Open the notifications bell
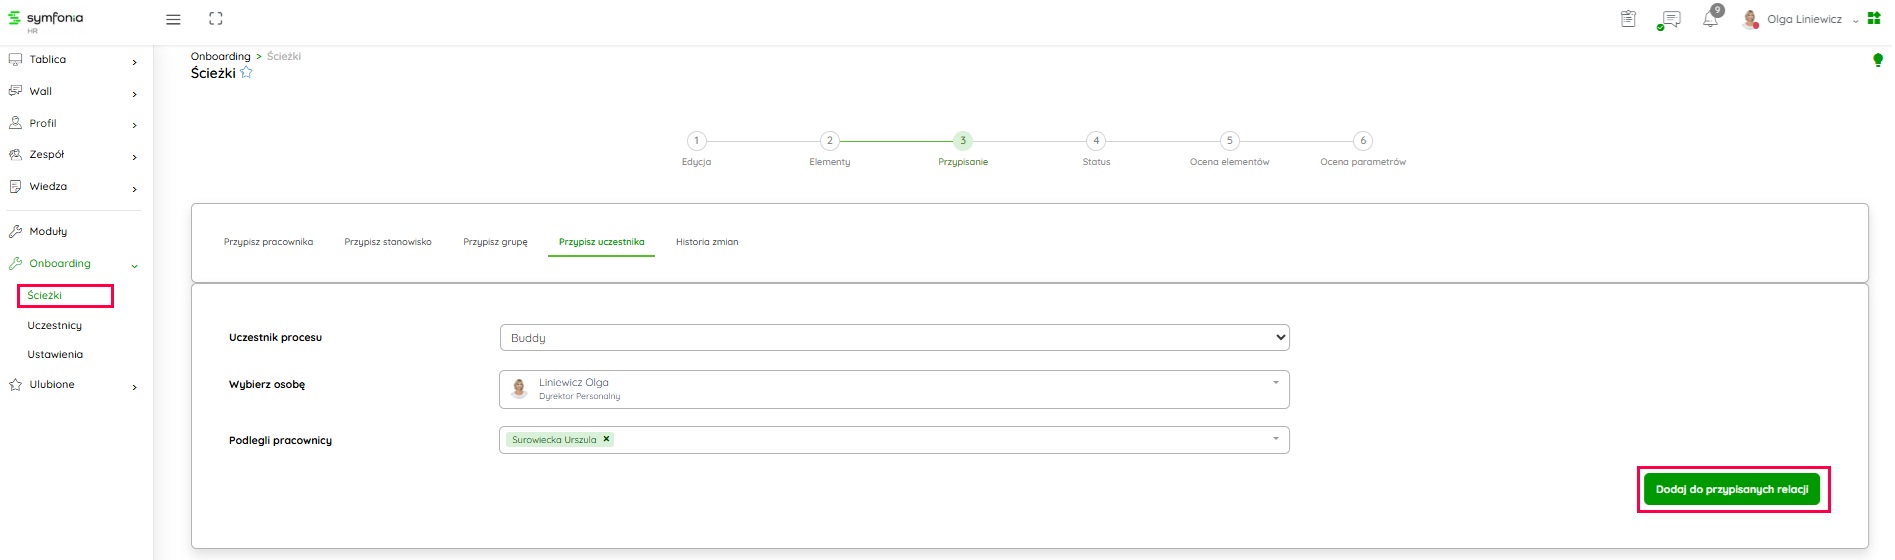Screen dimensions: 1895x560 (1710, 19)
